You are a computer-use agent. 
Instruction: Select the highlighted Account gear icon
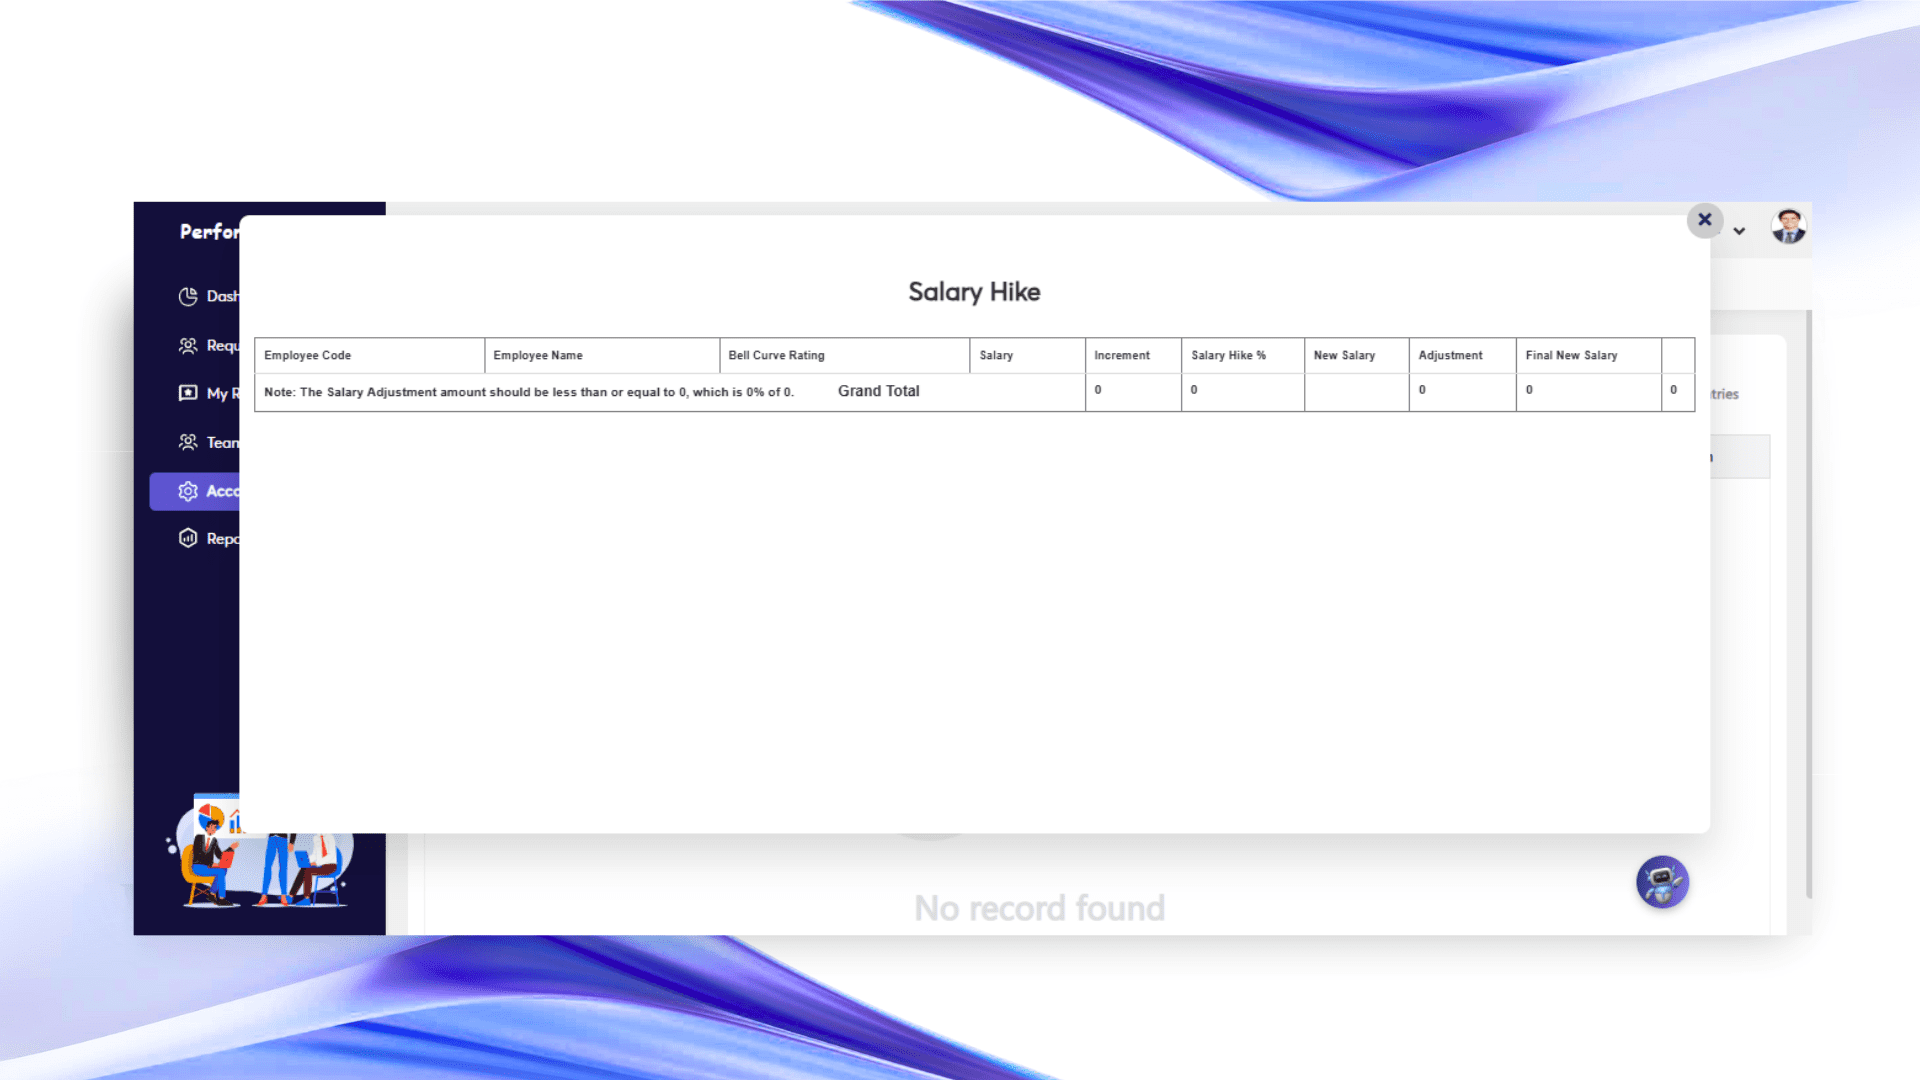tap(188, 491)
